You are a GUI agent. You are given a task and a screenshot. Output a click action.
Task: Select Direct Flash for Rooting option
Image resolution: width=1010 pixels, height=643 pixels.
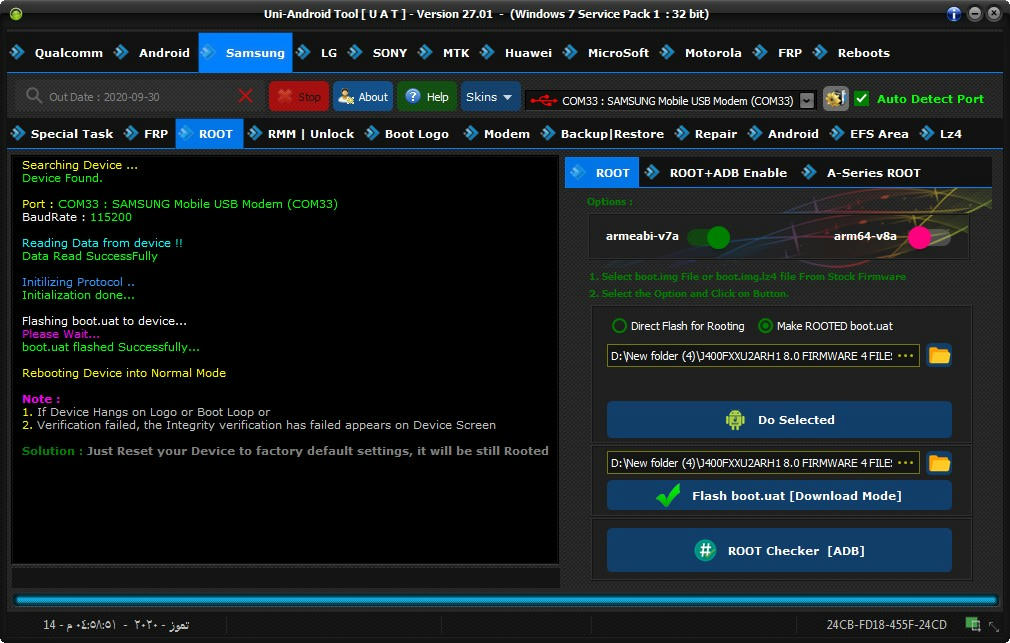click(678, 326)
